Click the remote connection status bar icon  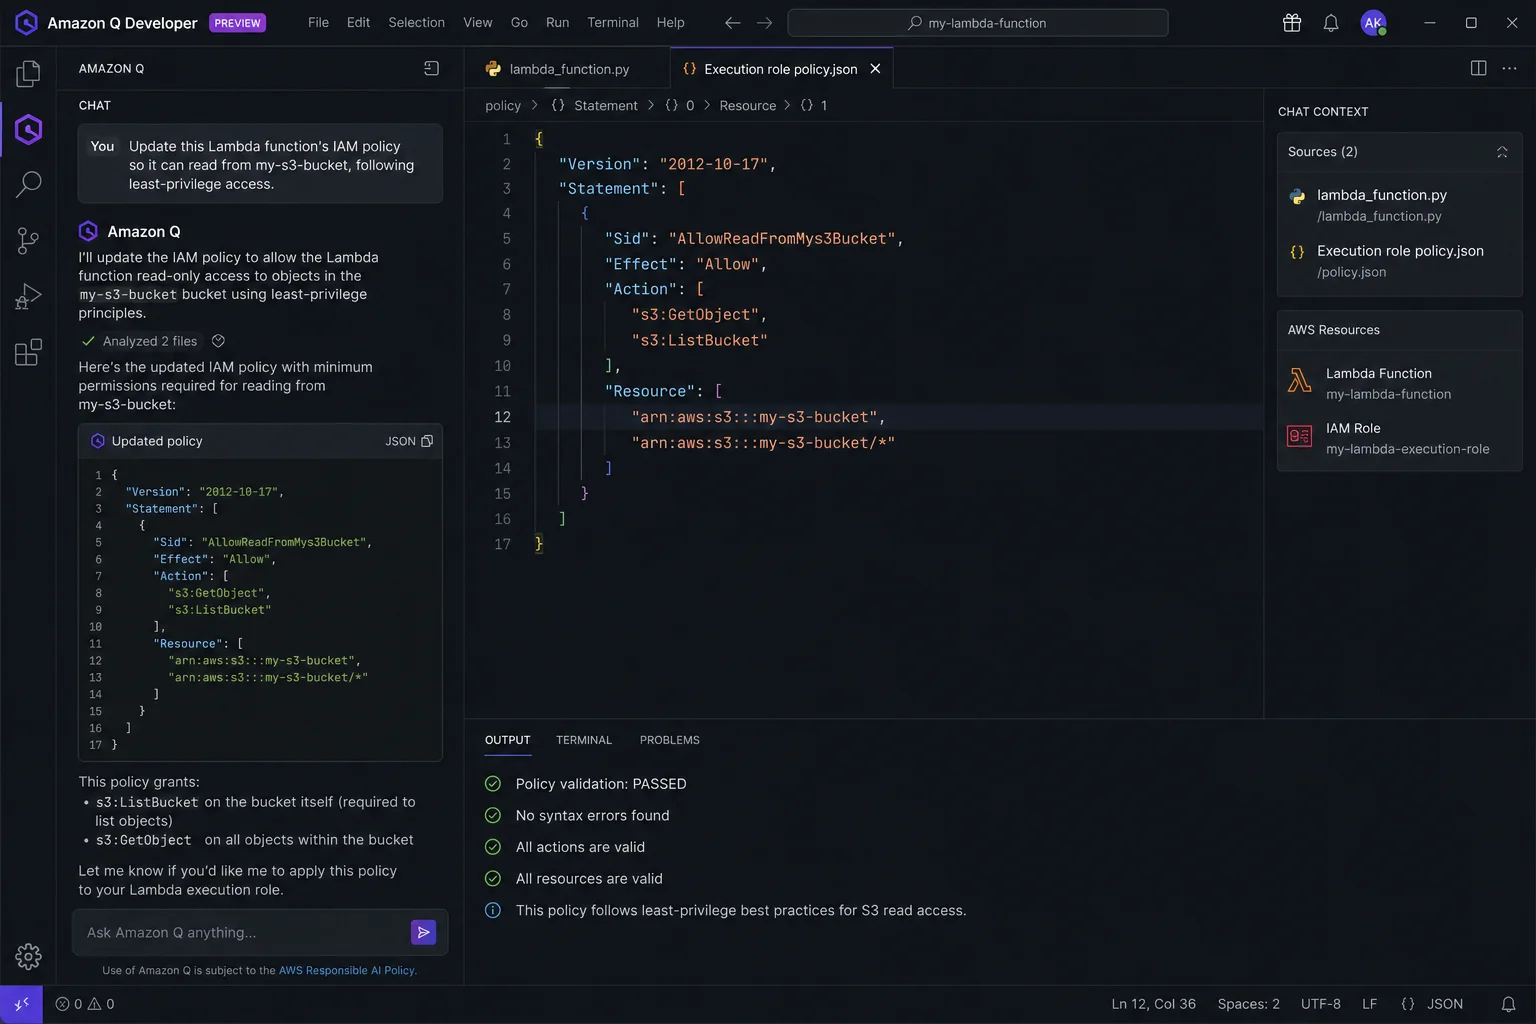pos(21,1004)
